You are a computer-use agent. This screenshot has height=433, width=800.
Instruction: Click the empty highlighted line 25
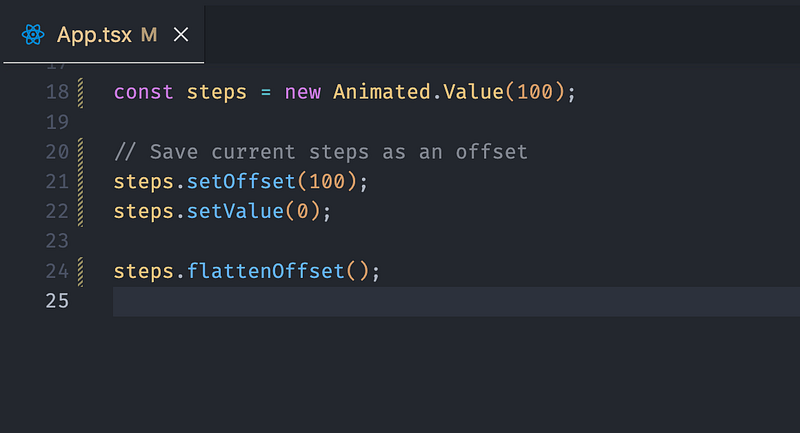tap(456, 301)
